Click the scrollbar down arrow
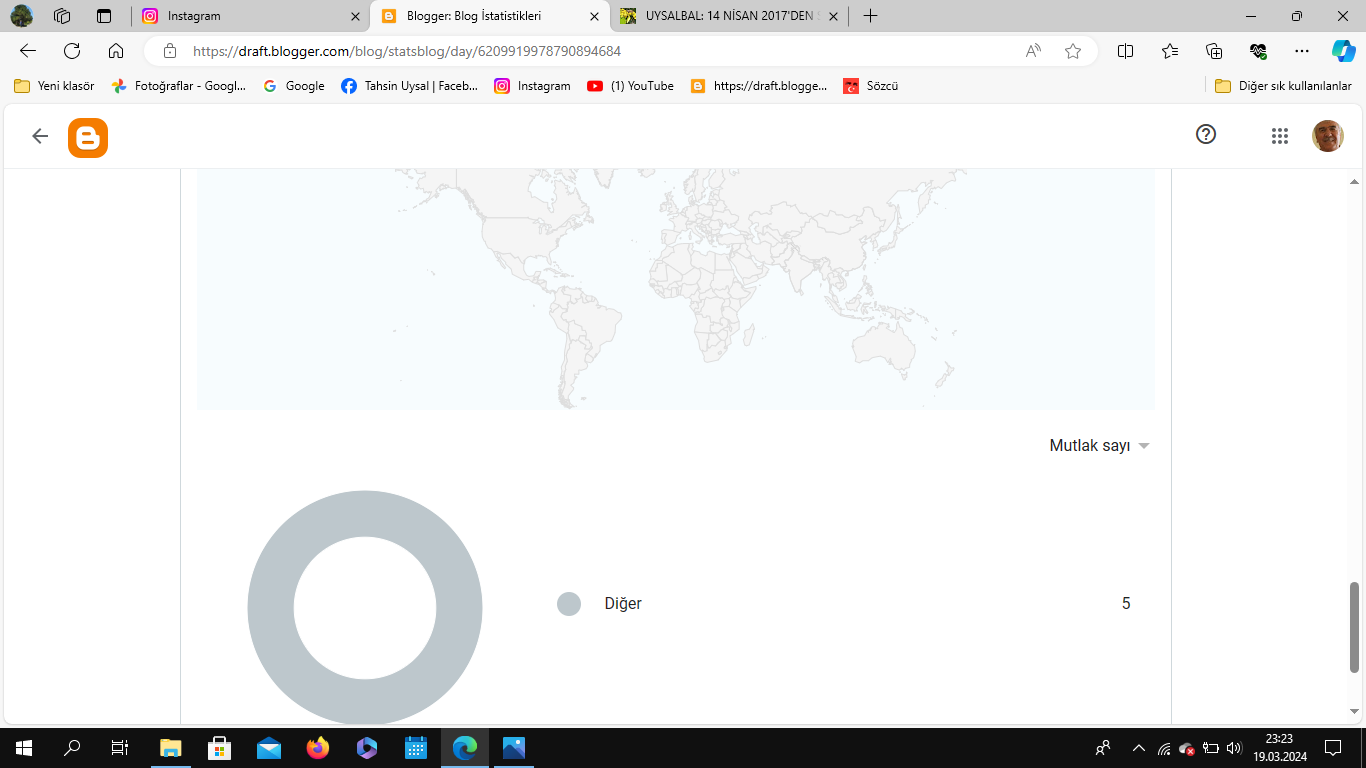Image resolution: width=1366 pixels, height=768 pixels. point(1355,712)
